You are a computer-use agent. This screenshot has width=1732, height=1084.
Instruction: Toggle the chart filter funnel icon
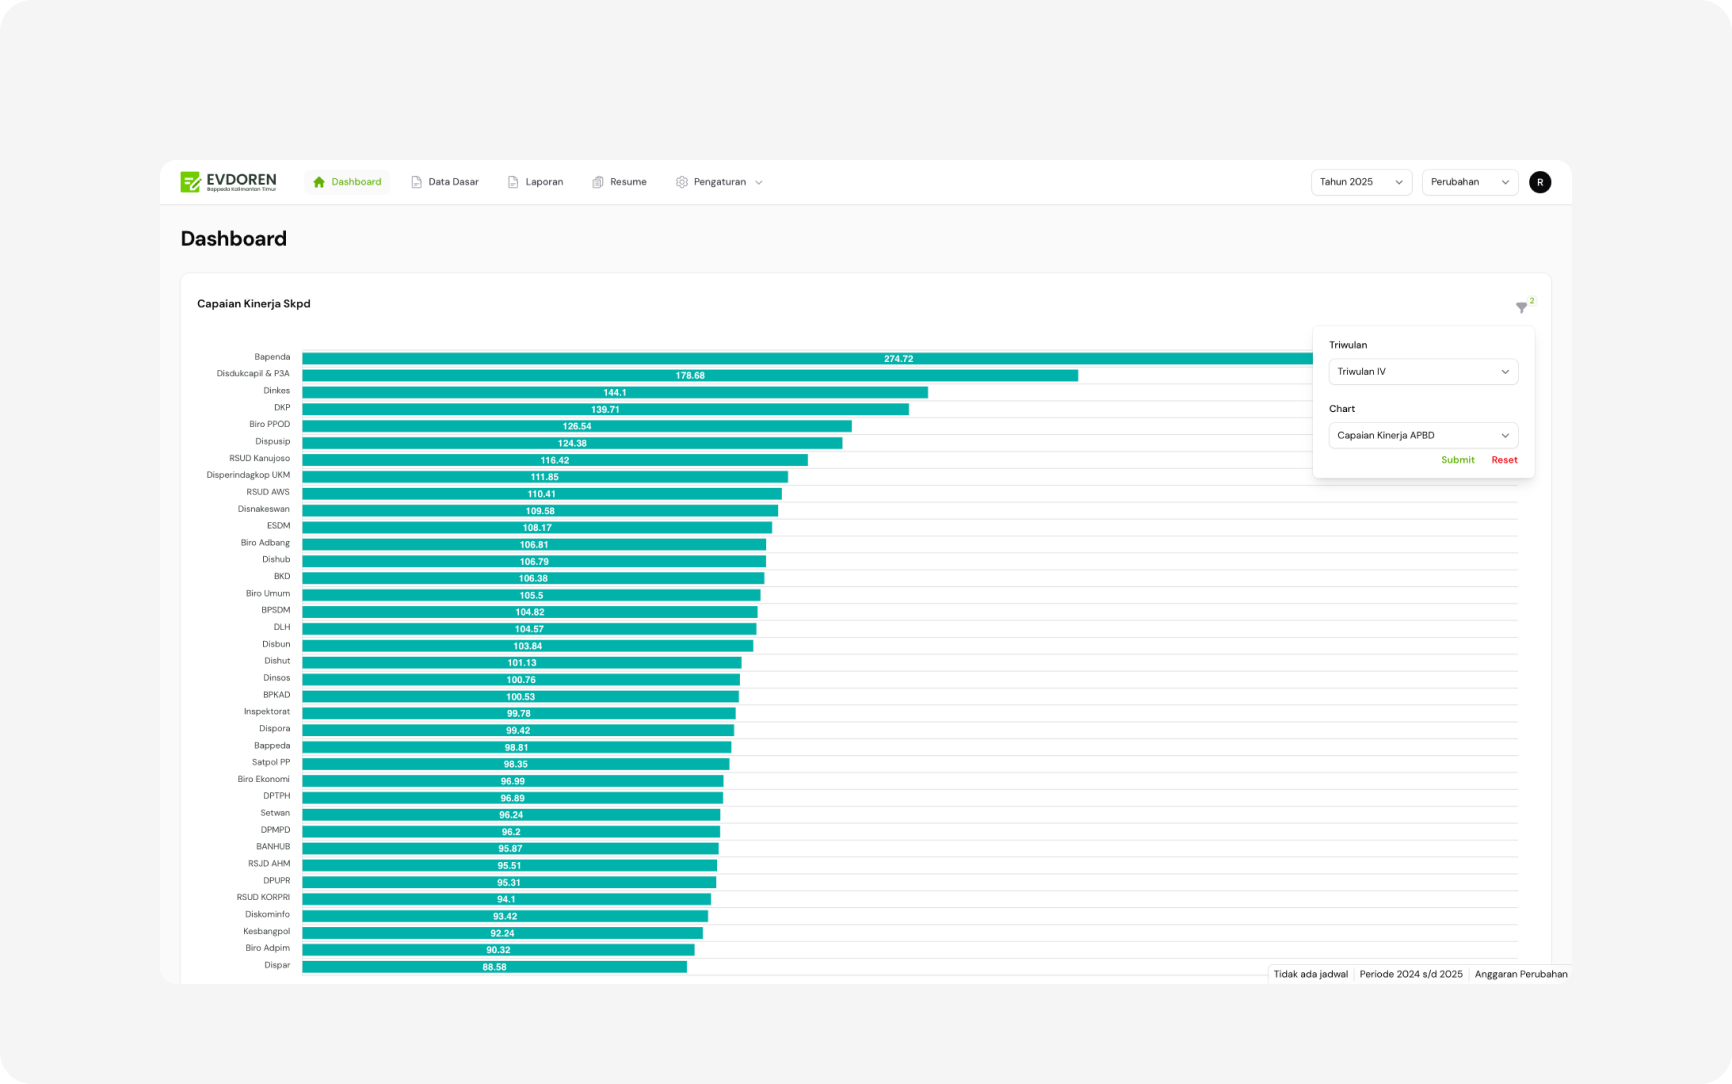pos(1521,307)
